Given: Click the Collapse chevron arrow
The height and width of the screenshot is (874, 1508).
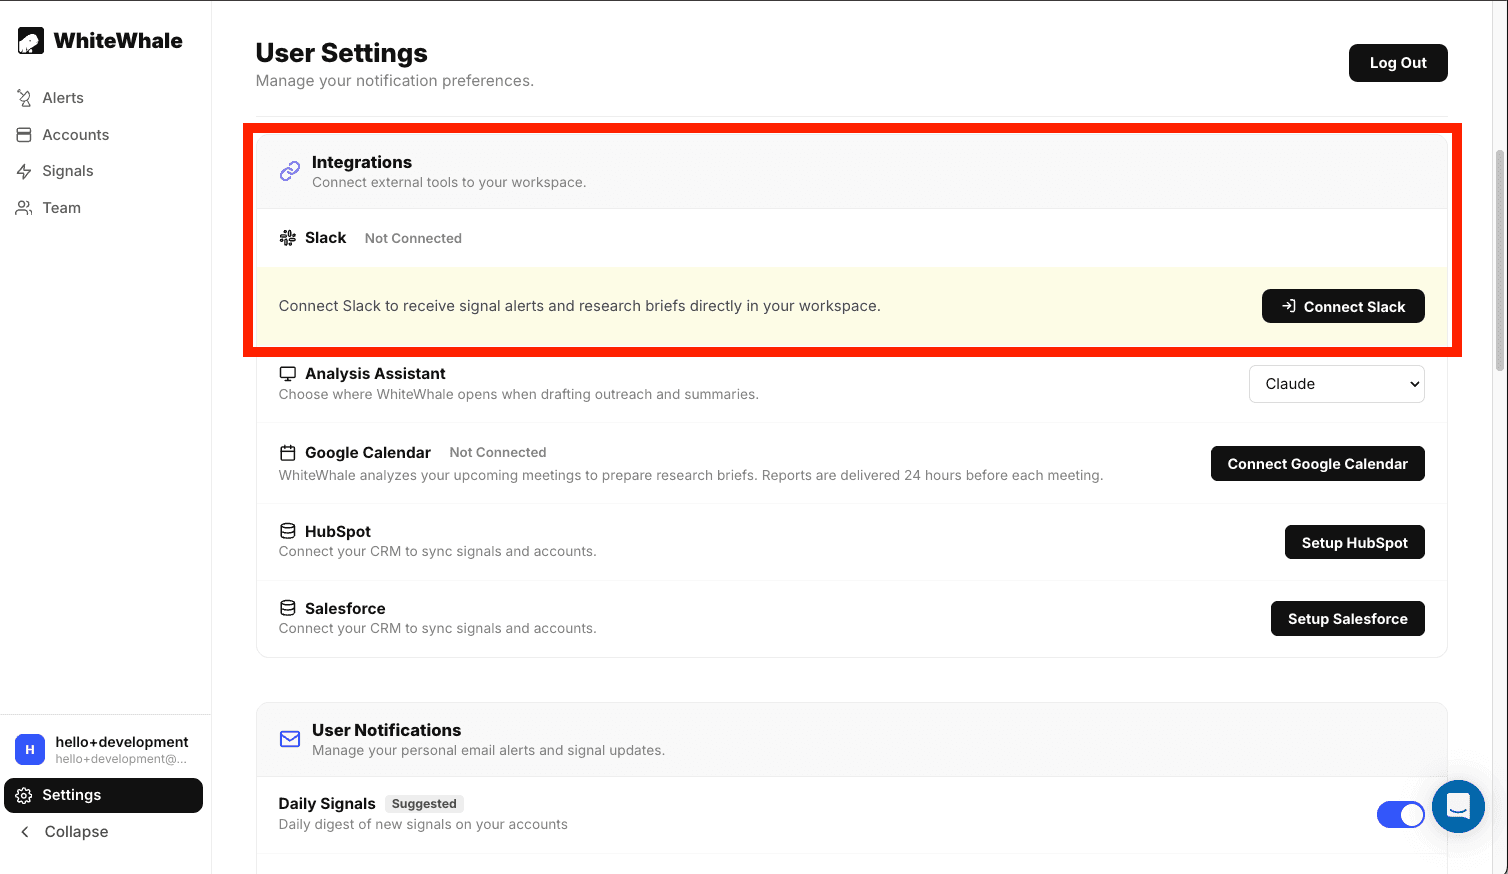Looking at the screenshot, I should pos(25,832).
